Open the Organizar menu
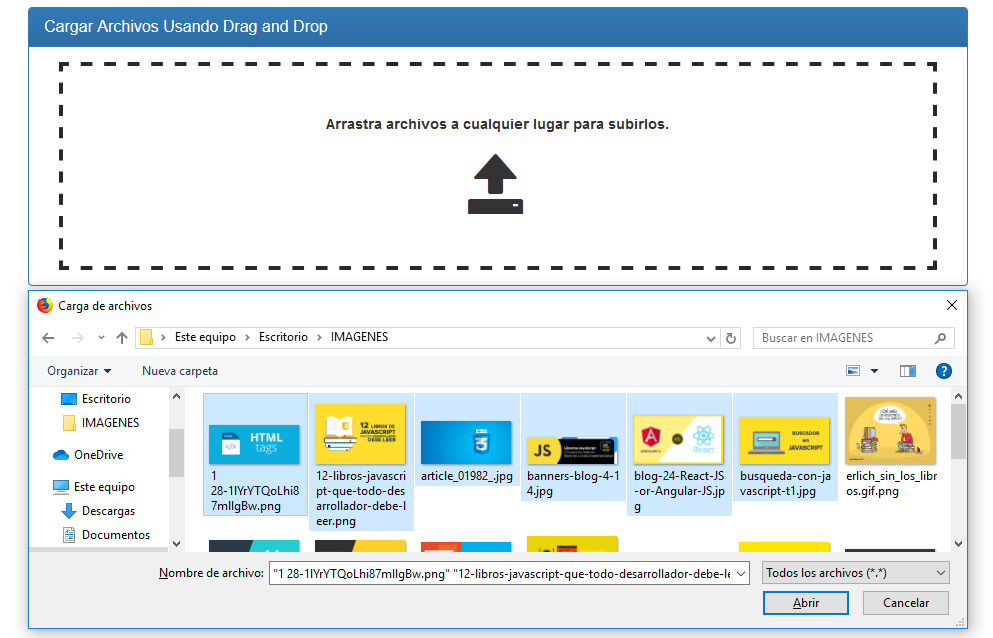The width and height of the screenshot is (993, 638). click(79, 371)
